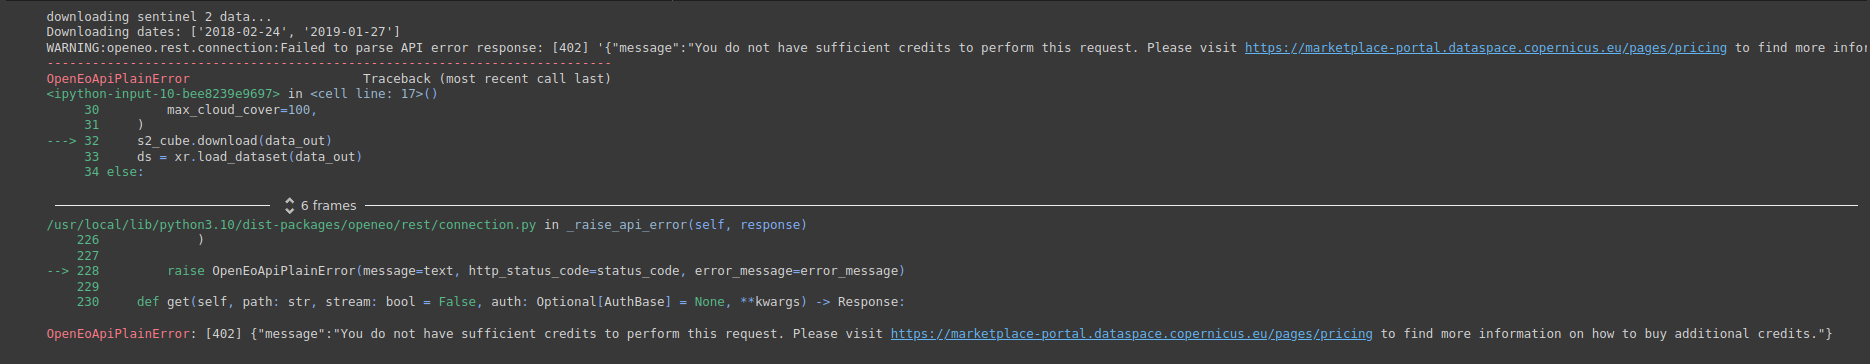Click the "6 frames" label text

(328, 205)
